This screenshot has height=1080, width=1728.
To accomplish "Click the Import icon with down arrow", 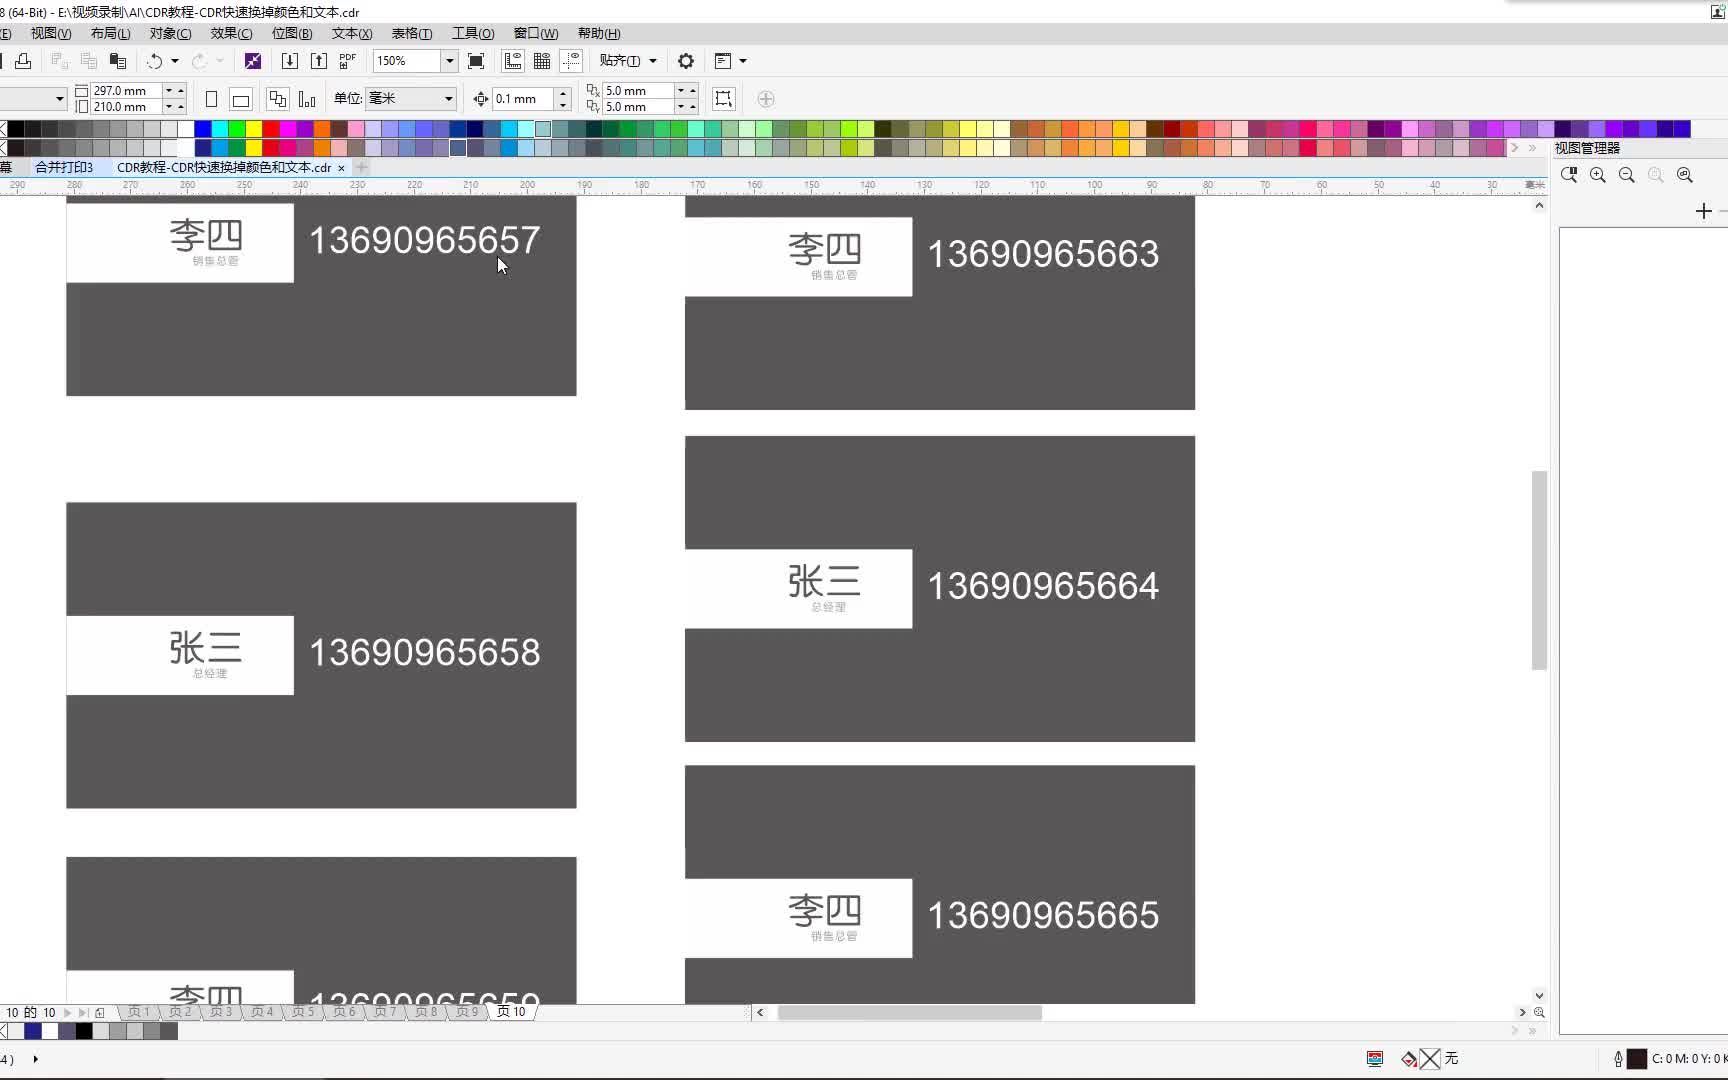I will click(290, 61).
